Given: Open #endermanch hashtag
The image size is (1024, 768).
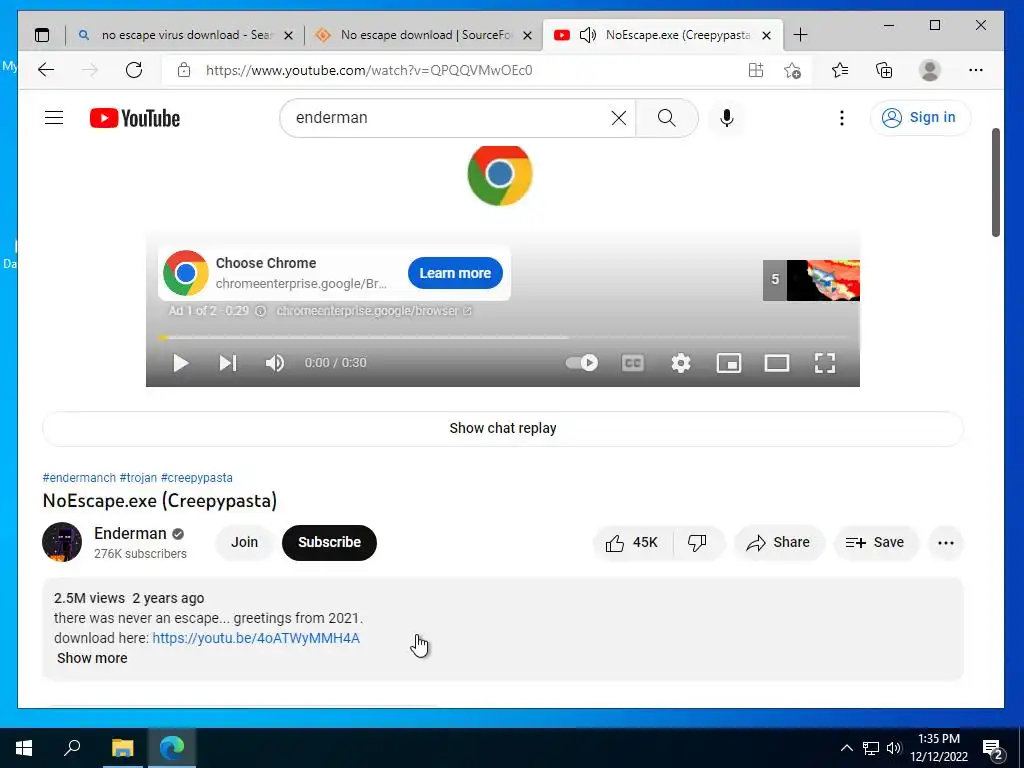Looking at the screenshot, I should pos(79,477).
